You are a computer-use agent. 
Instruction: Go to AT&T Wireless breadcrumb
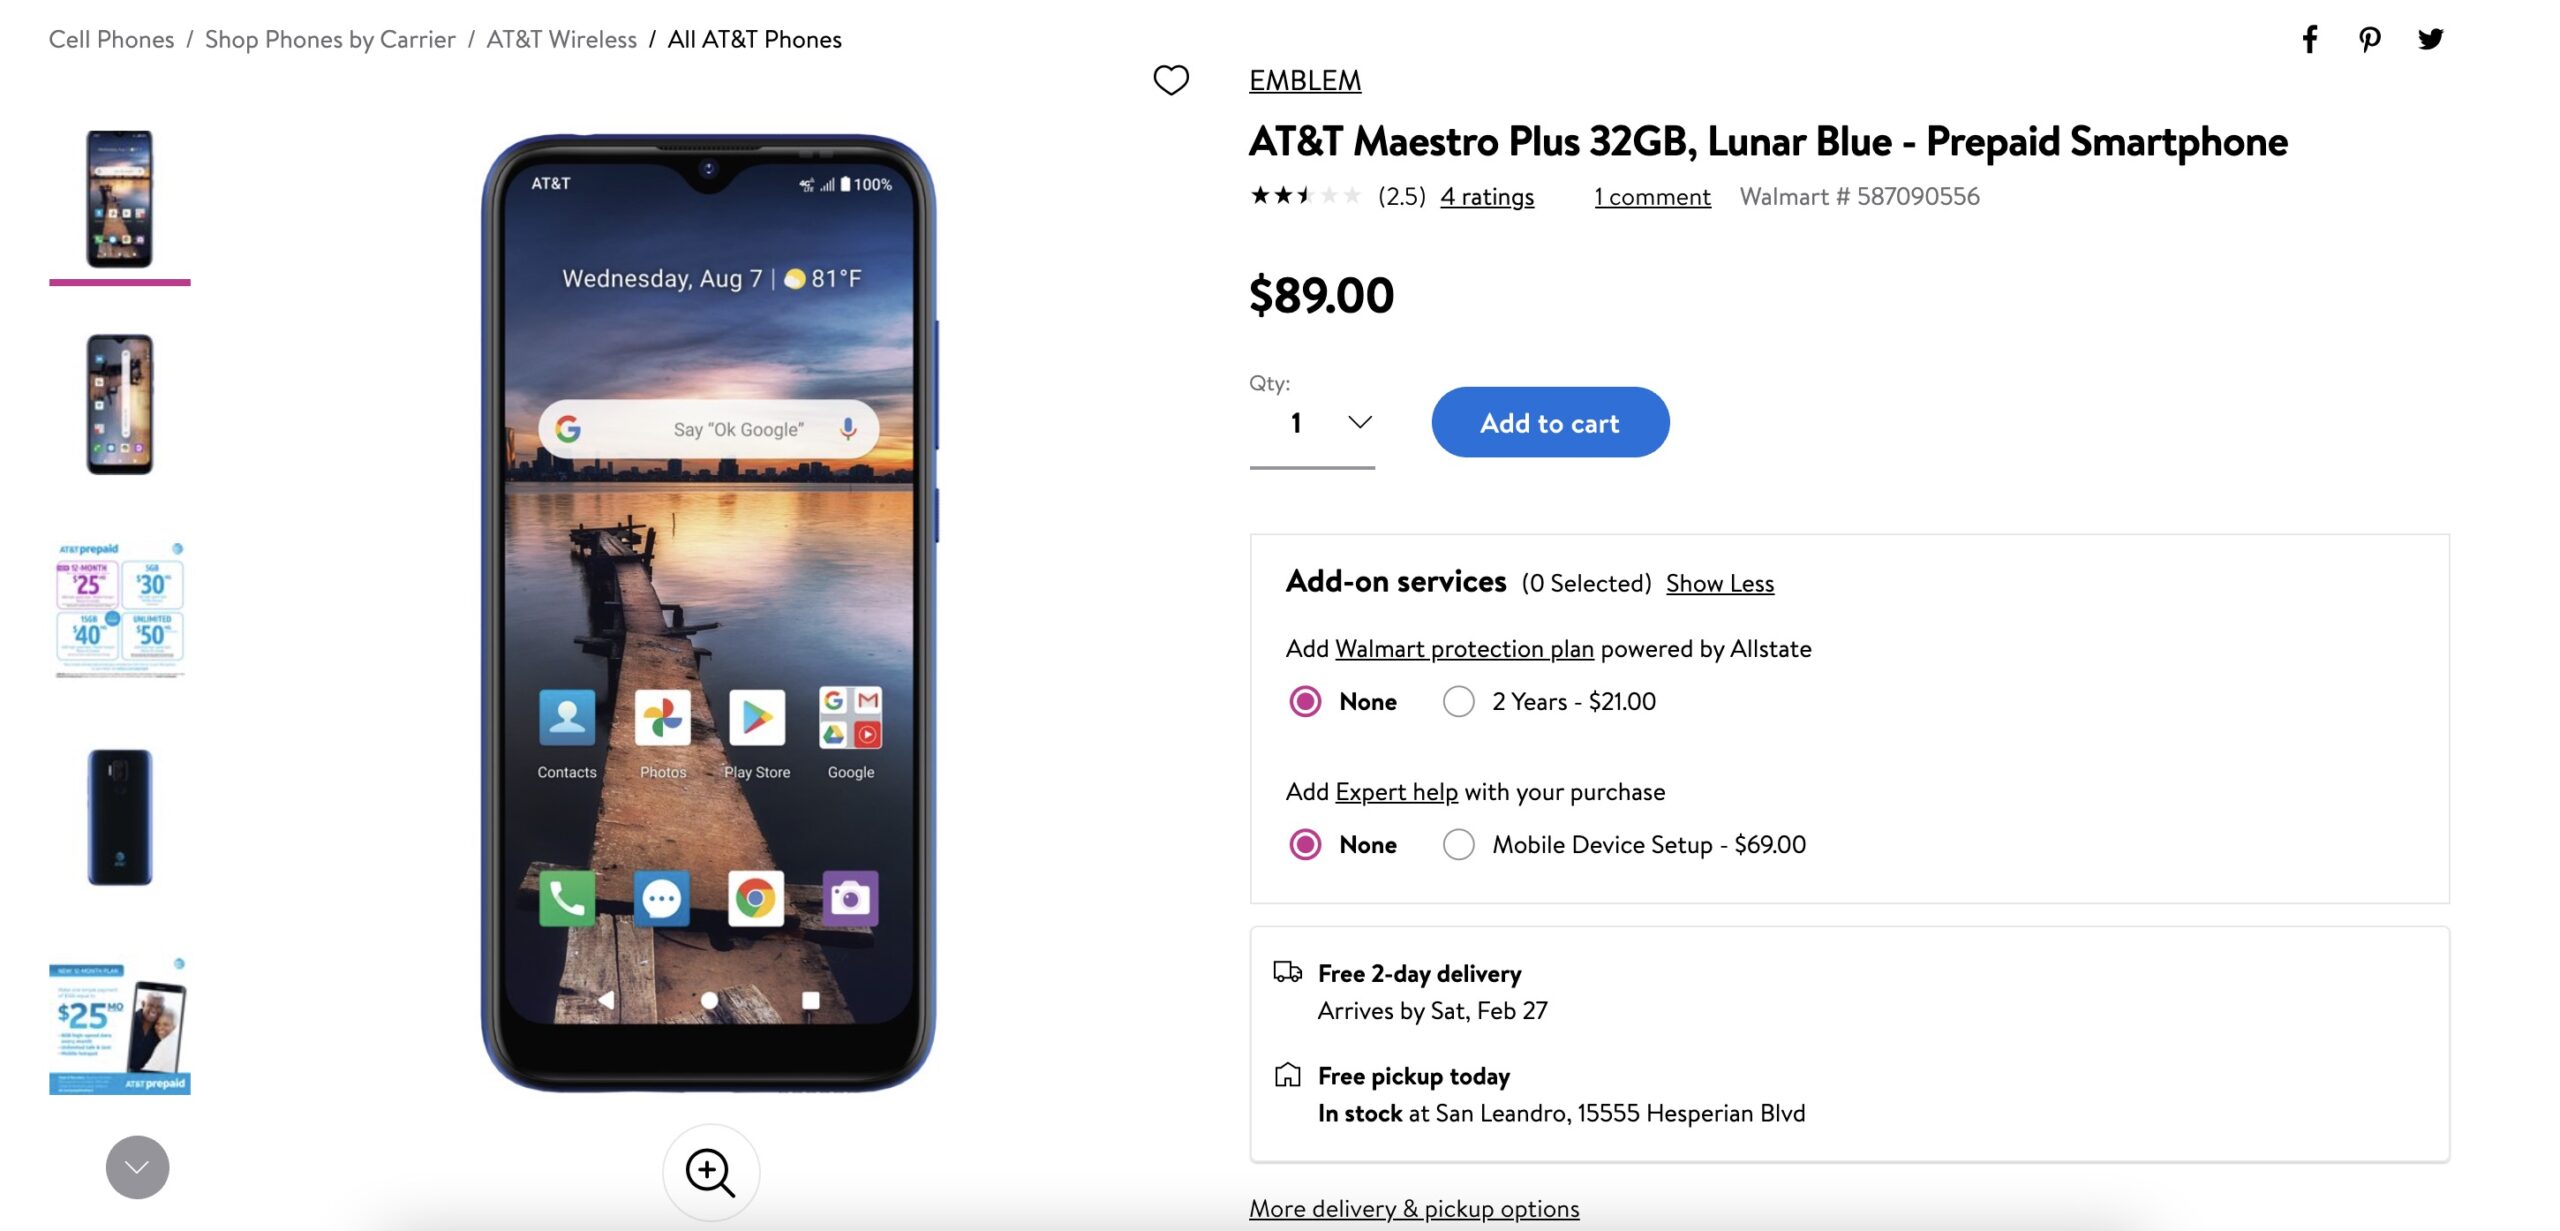click(562, 40)
